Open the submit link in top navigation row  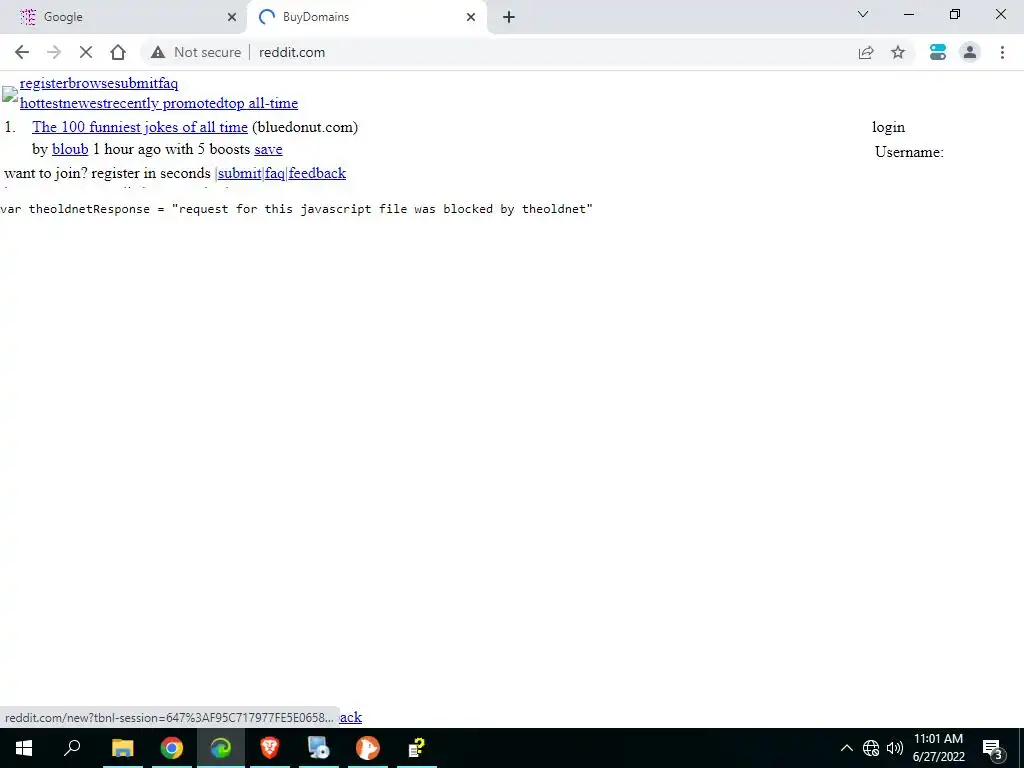tap(136, 83)
